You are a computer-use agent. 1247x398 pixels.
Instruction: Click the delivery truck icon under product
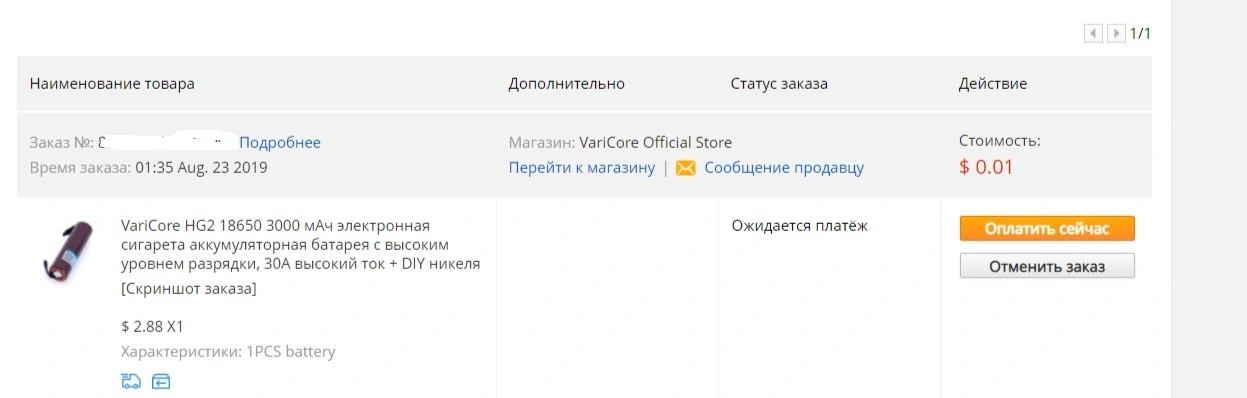tap(131, 381)
